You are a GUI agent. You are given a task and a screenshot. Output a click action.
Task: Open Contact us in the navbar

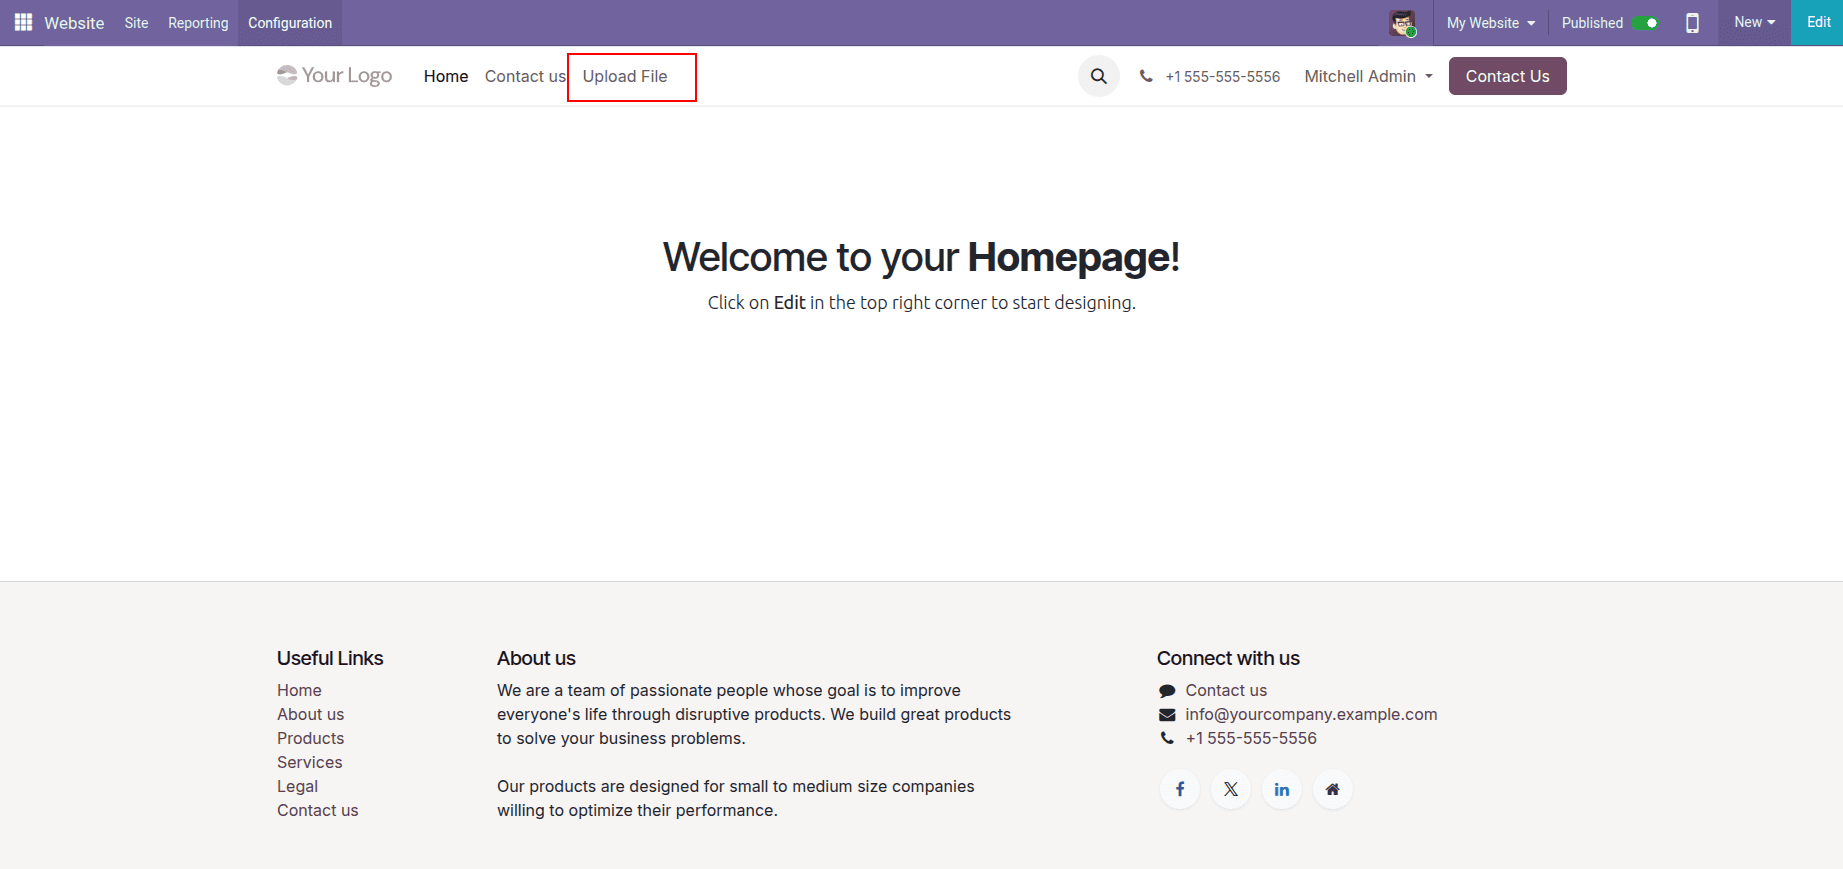point(525,76)
